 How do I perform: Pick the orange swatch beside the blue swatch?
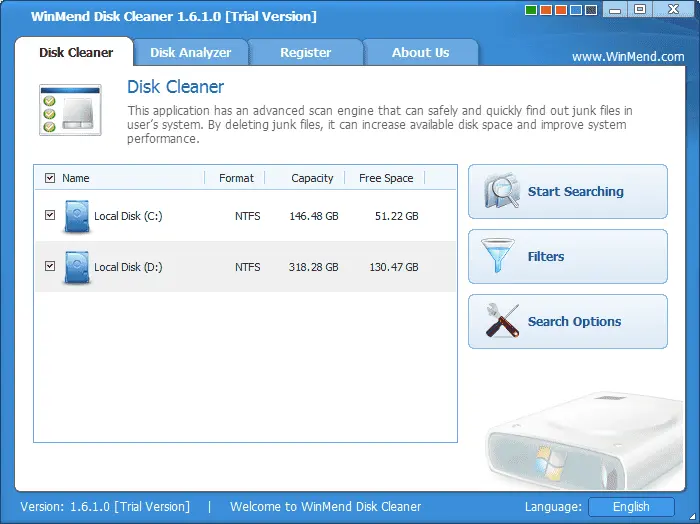(x=561, y=10)
